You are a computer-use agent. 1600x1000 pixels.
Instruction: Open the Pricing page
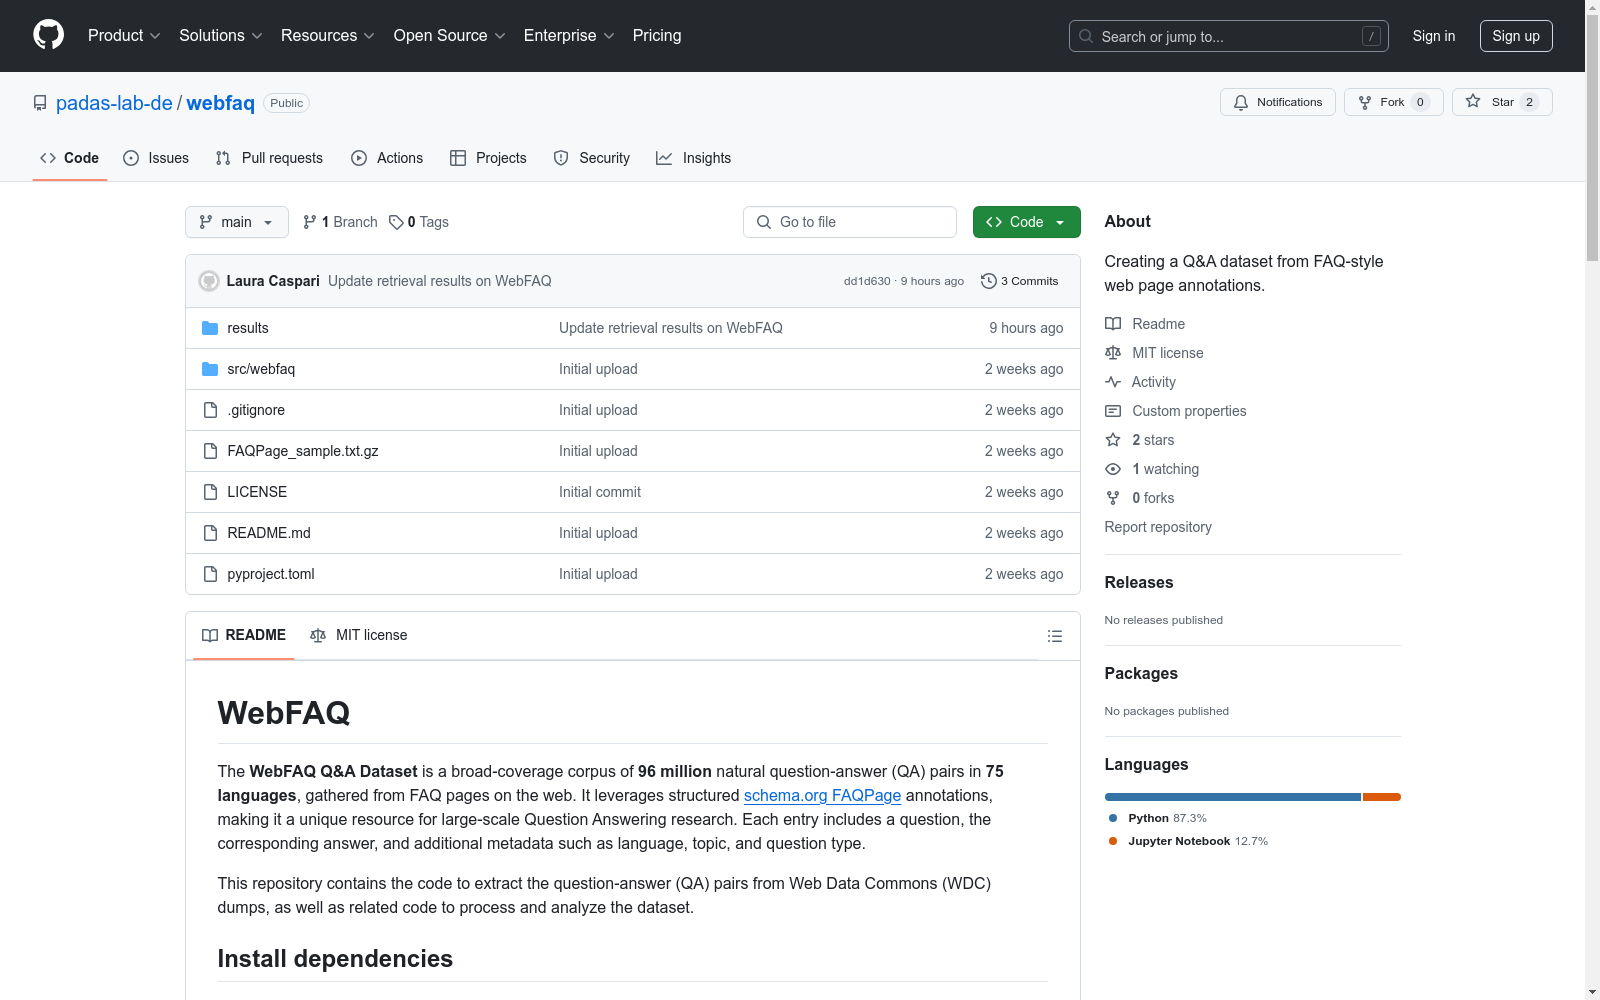coord(657,36)
